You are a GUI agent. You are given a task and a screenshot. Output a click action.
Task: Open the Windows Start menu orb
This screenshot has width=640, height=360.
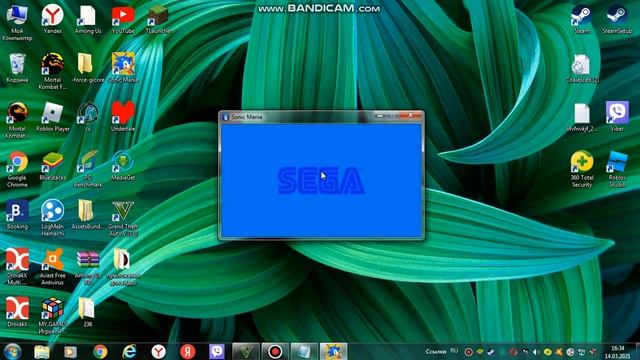pos(13,351)
